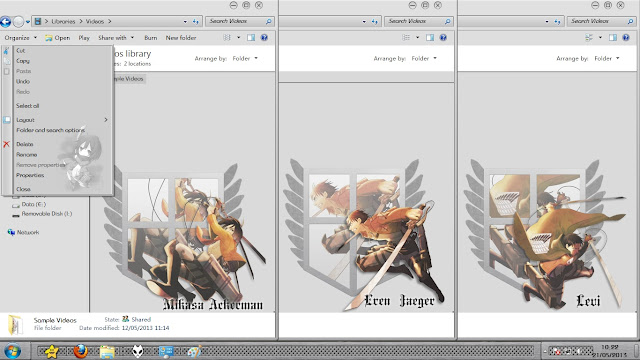The image size is (640, 360).
Task: Click refresh icon beside middle address bar
Action: [x=374, y=21]
